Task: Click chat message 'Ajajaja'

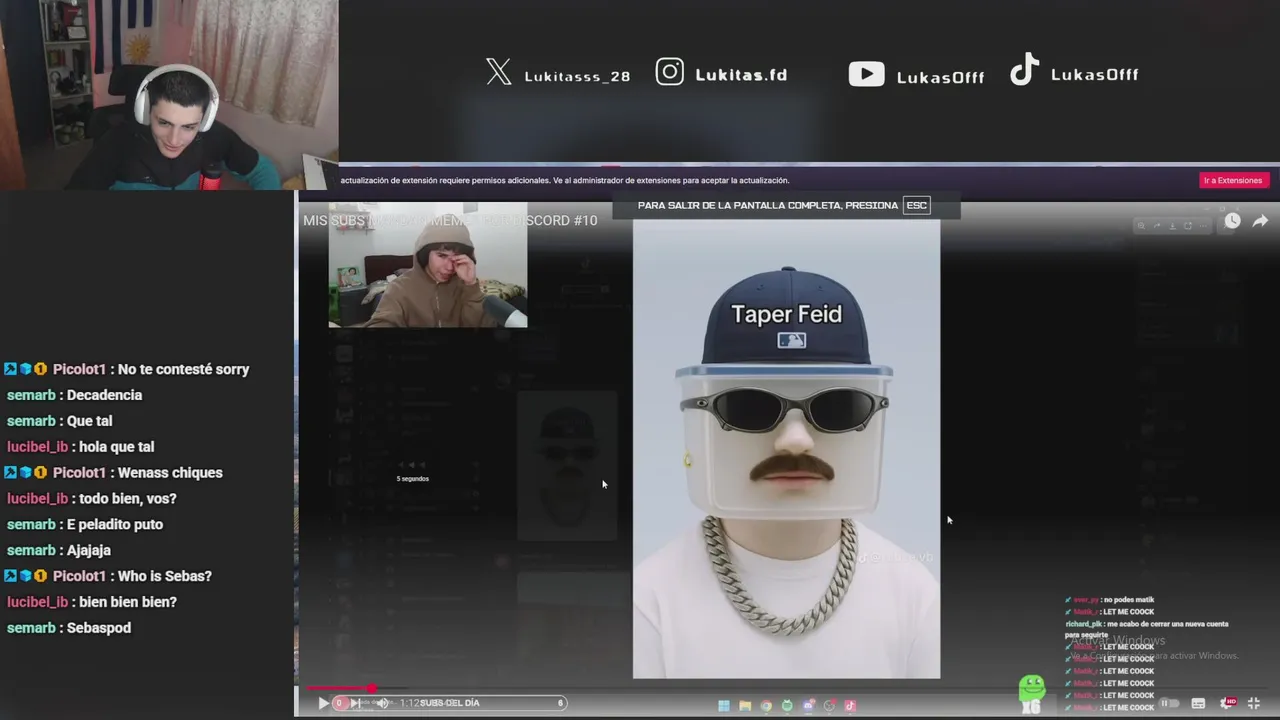Action: click(89, 550)
